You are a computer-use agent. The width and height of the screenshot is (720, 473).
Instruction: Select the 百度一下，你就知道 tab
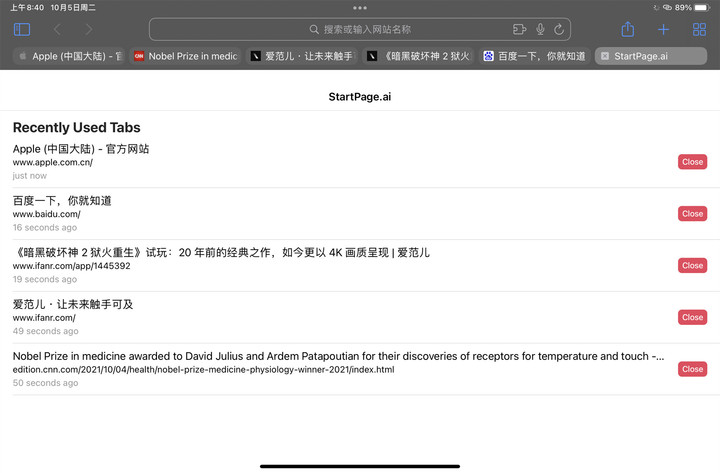[534, 56]
